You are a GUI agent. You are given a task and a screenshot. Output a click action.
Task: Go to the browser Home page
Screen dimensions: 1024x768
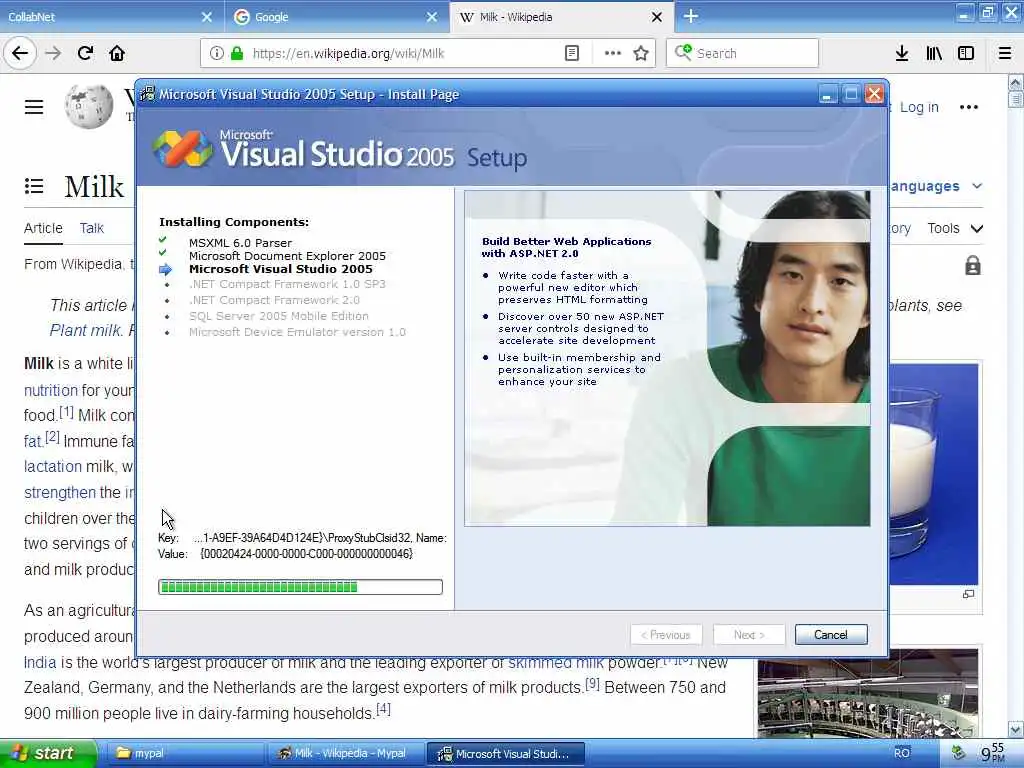pyautogui.click(x=117, y=53)
